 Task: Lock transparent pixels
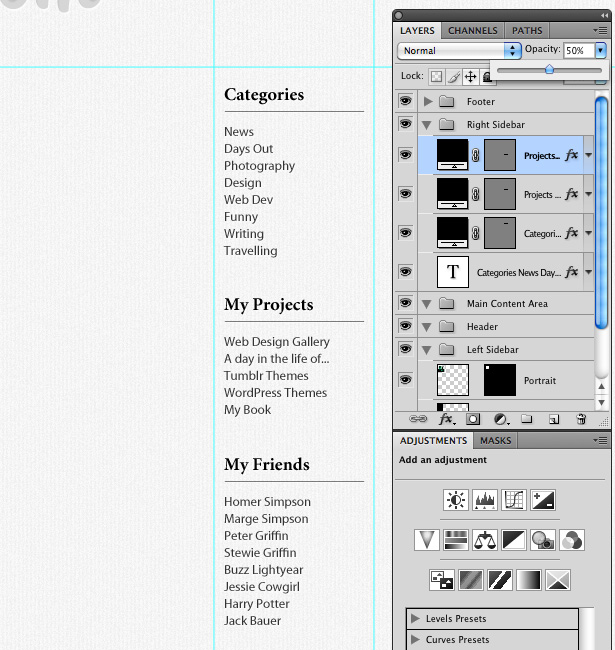point(436,77)
